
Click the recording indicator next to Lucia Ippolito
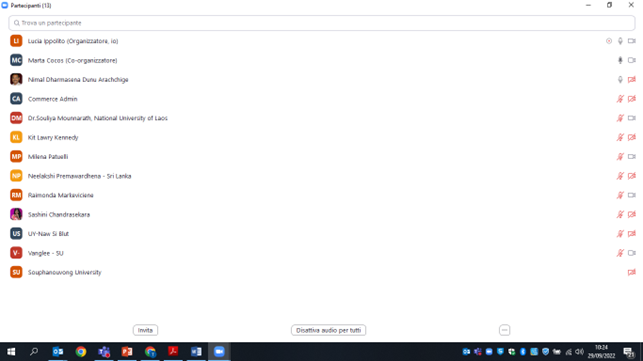click(609, 41)
